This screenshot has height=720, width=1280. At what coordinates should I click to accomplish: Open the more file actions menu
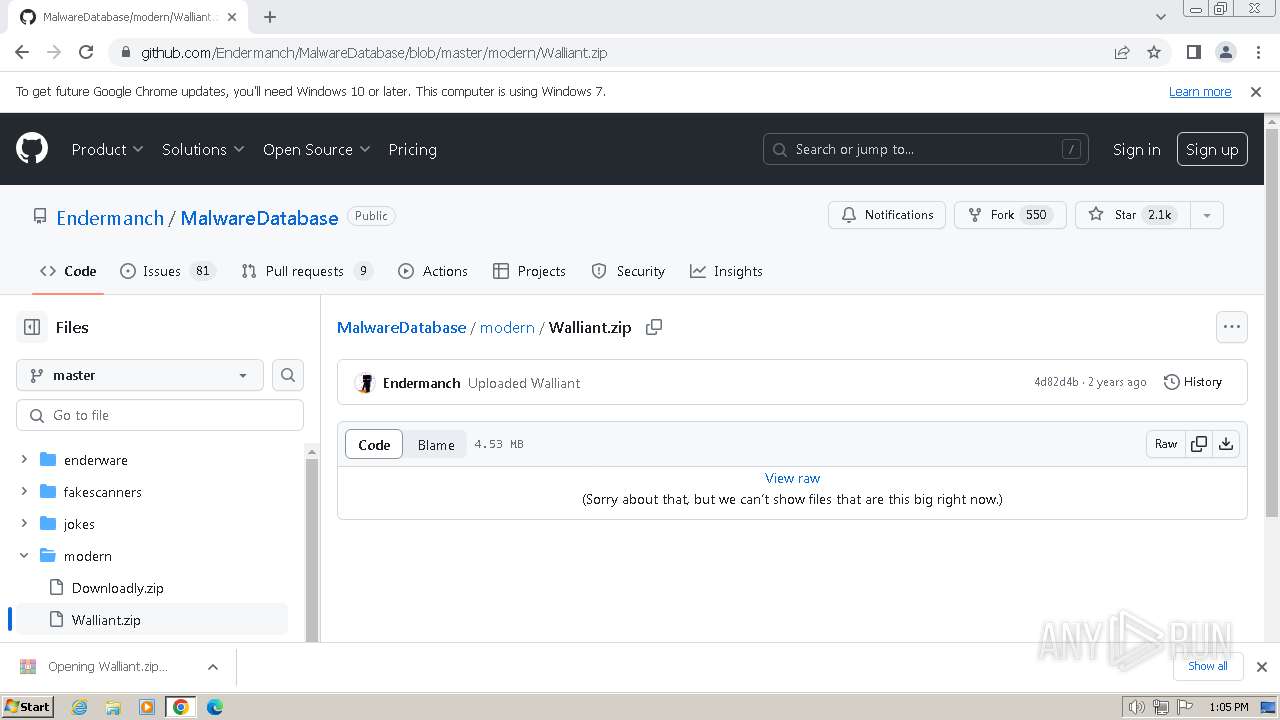click(1231, 327)
